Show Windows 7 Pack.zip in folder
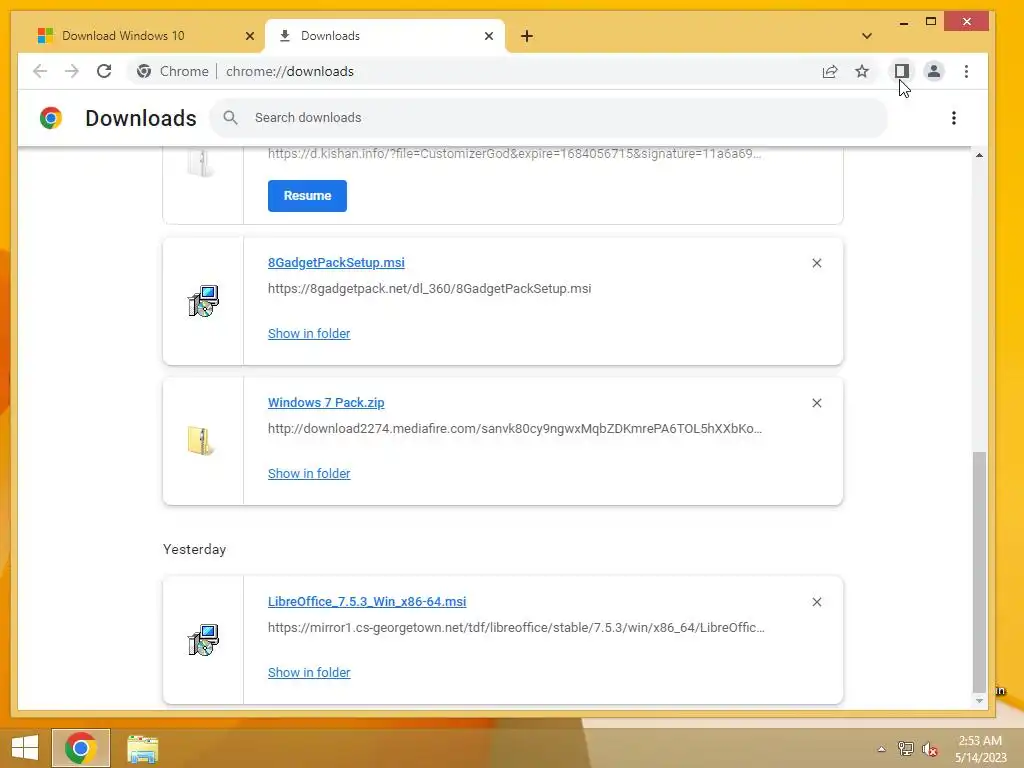1024x768 pixels. click(x=309, y=473)
